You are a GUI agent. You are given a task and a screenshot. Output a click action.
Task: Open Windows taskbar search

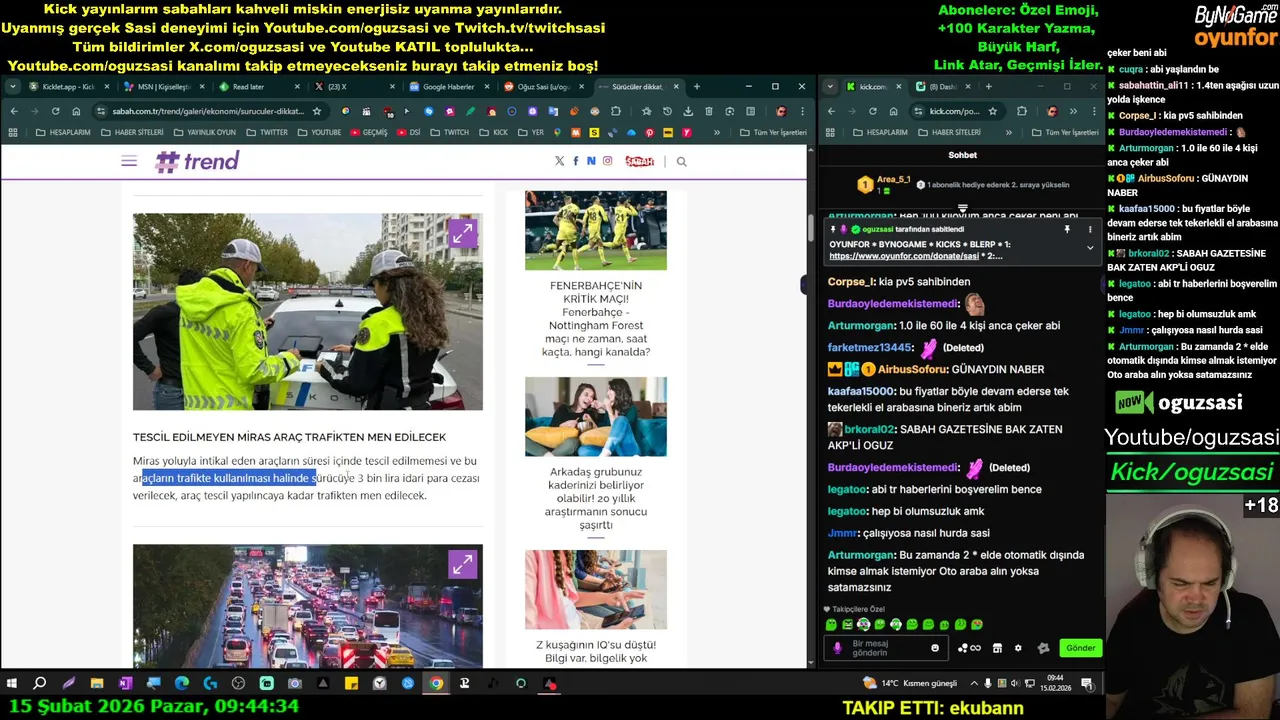[40, 684]
